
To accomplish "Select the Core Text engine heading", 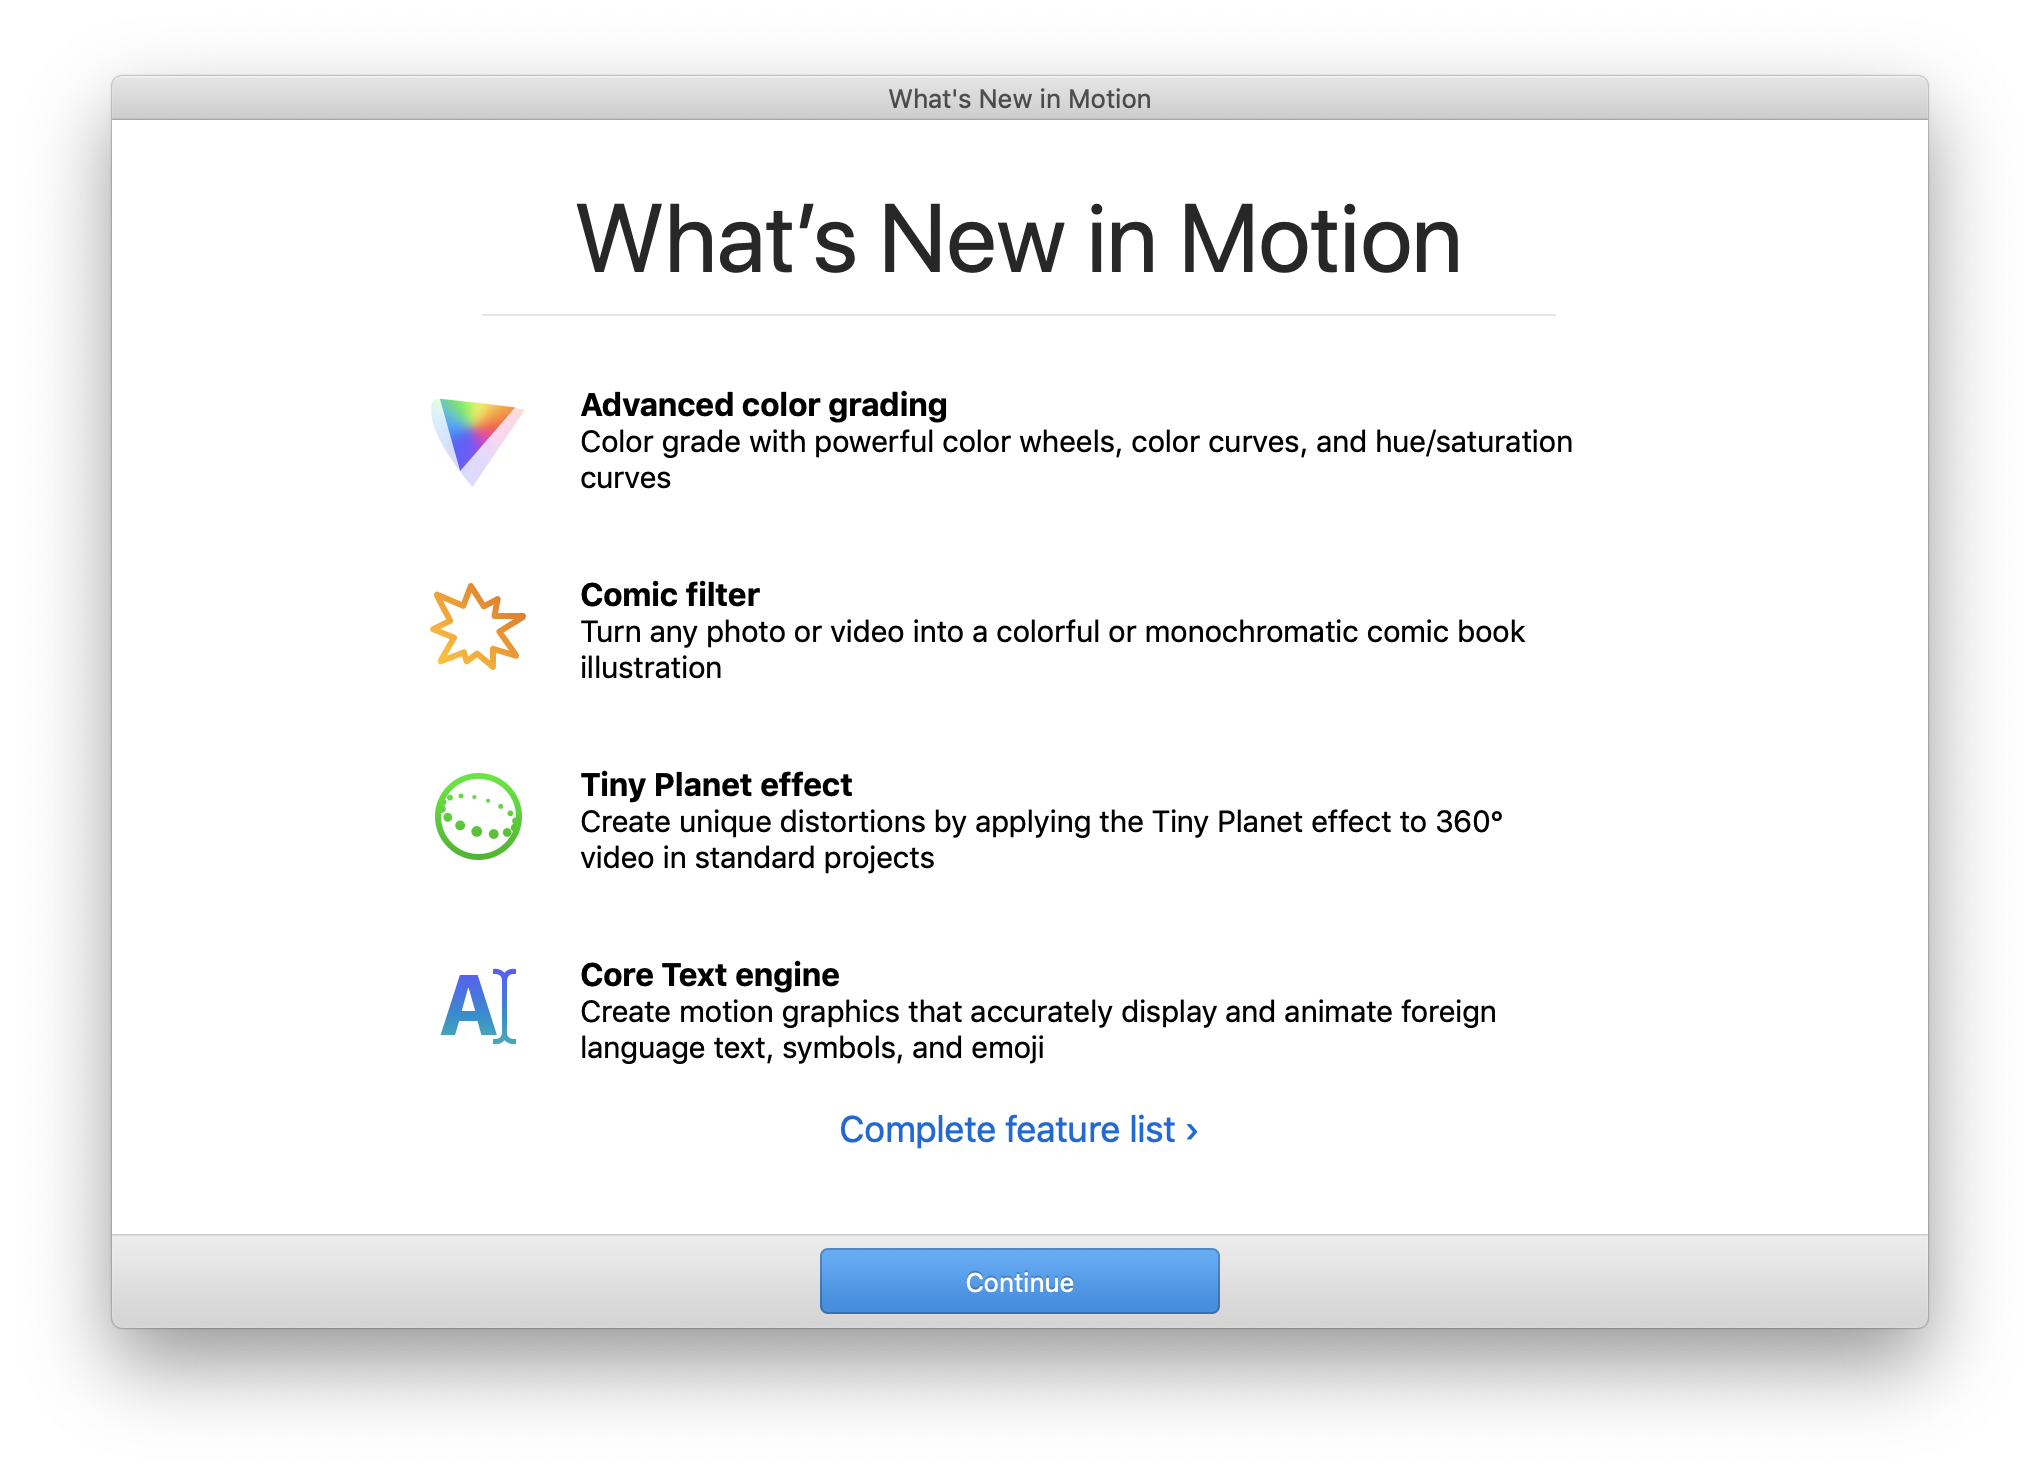I will tap(709, 975).
